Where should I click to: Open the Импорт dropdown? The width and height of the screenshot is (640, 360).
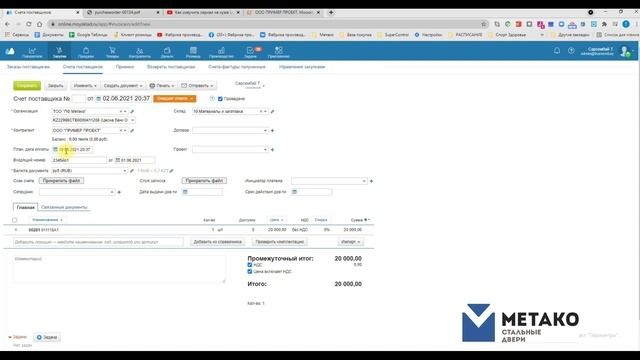point(351,242)
